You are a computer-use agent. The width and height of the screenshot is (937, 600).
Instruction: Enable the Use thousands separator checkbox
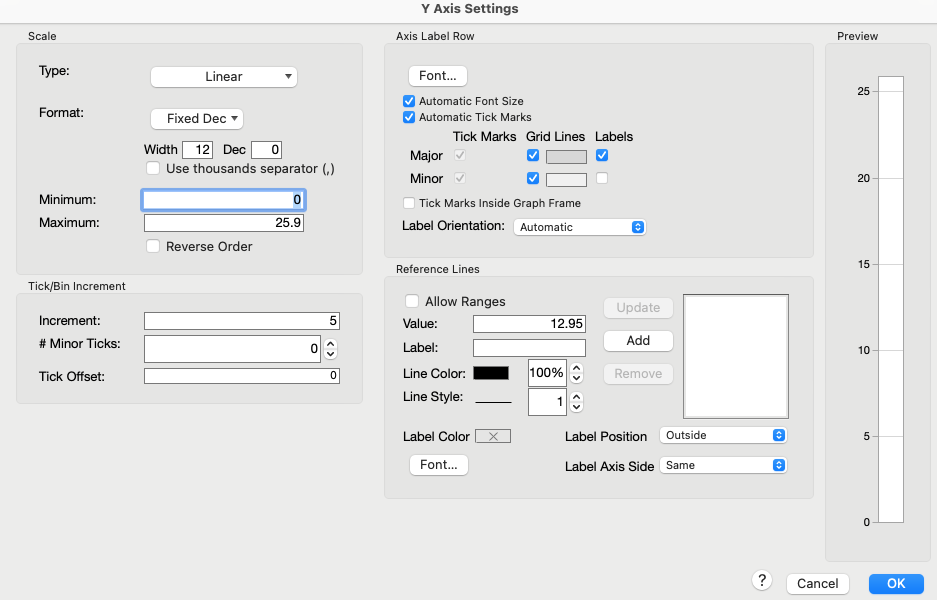point(153,168)
